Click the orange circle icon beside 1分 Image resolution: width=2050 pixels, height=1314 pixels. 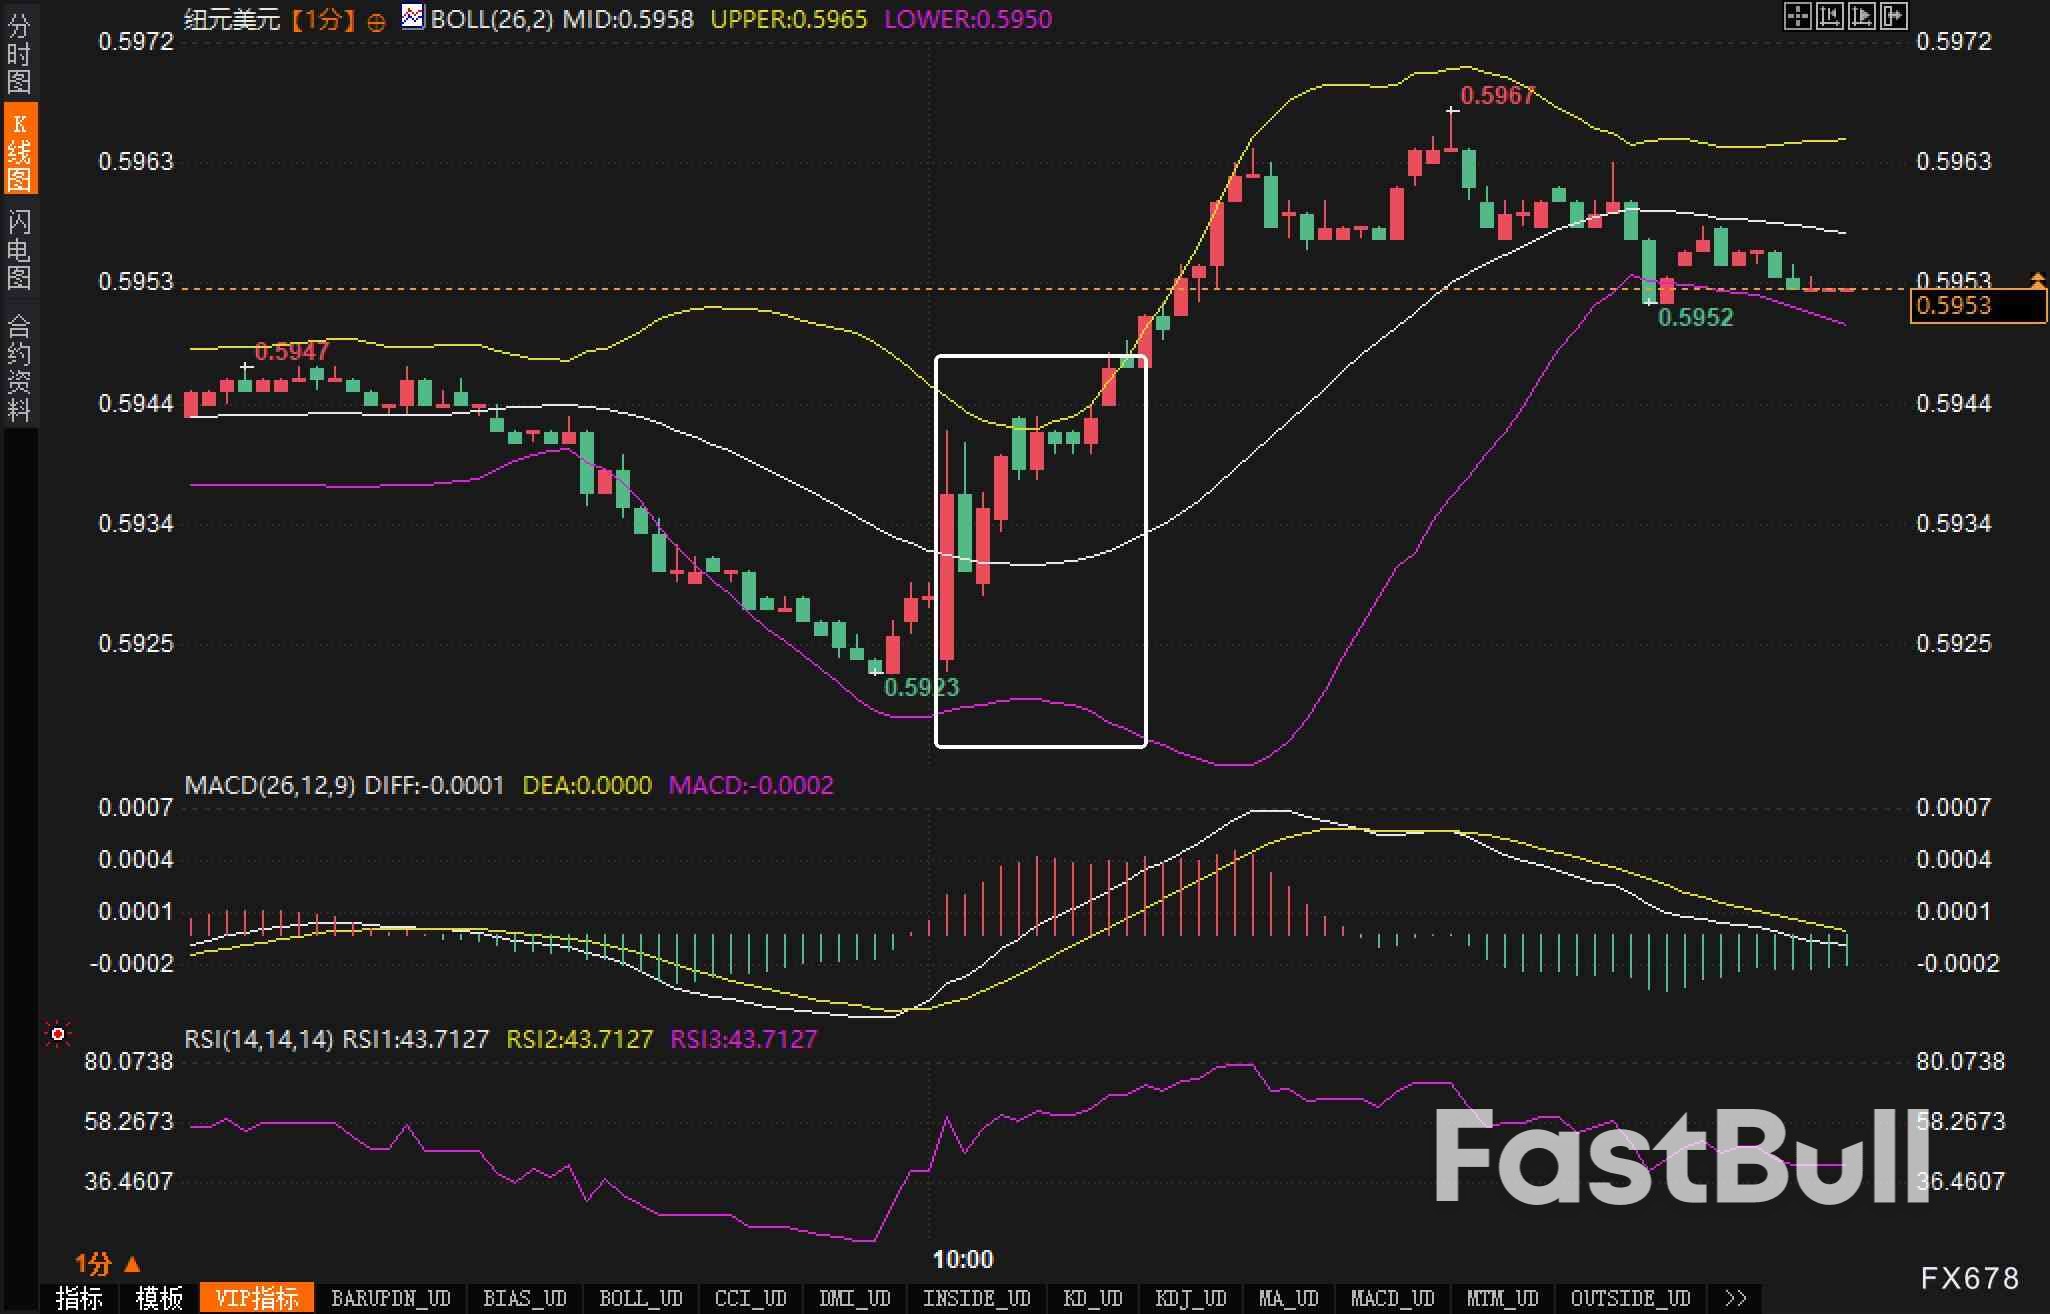click(376, 22)
